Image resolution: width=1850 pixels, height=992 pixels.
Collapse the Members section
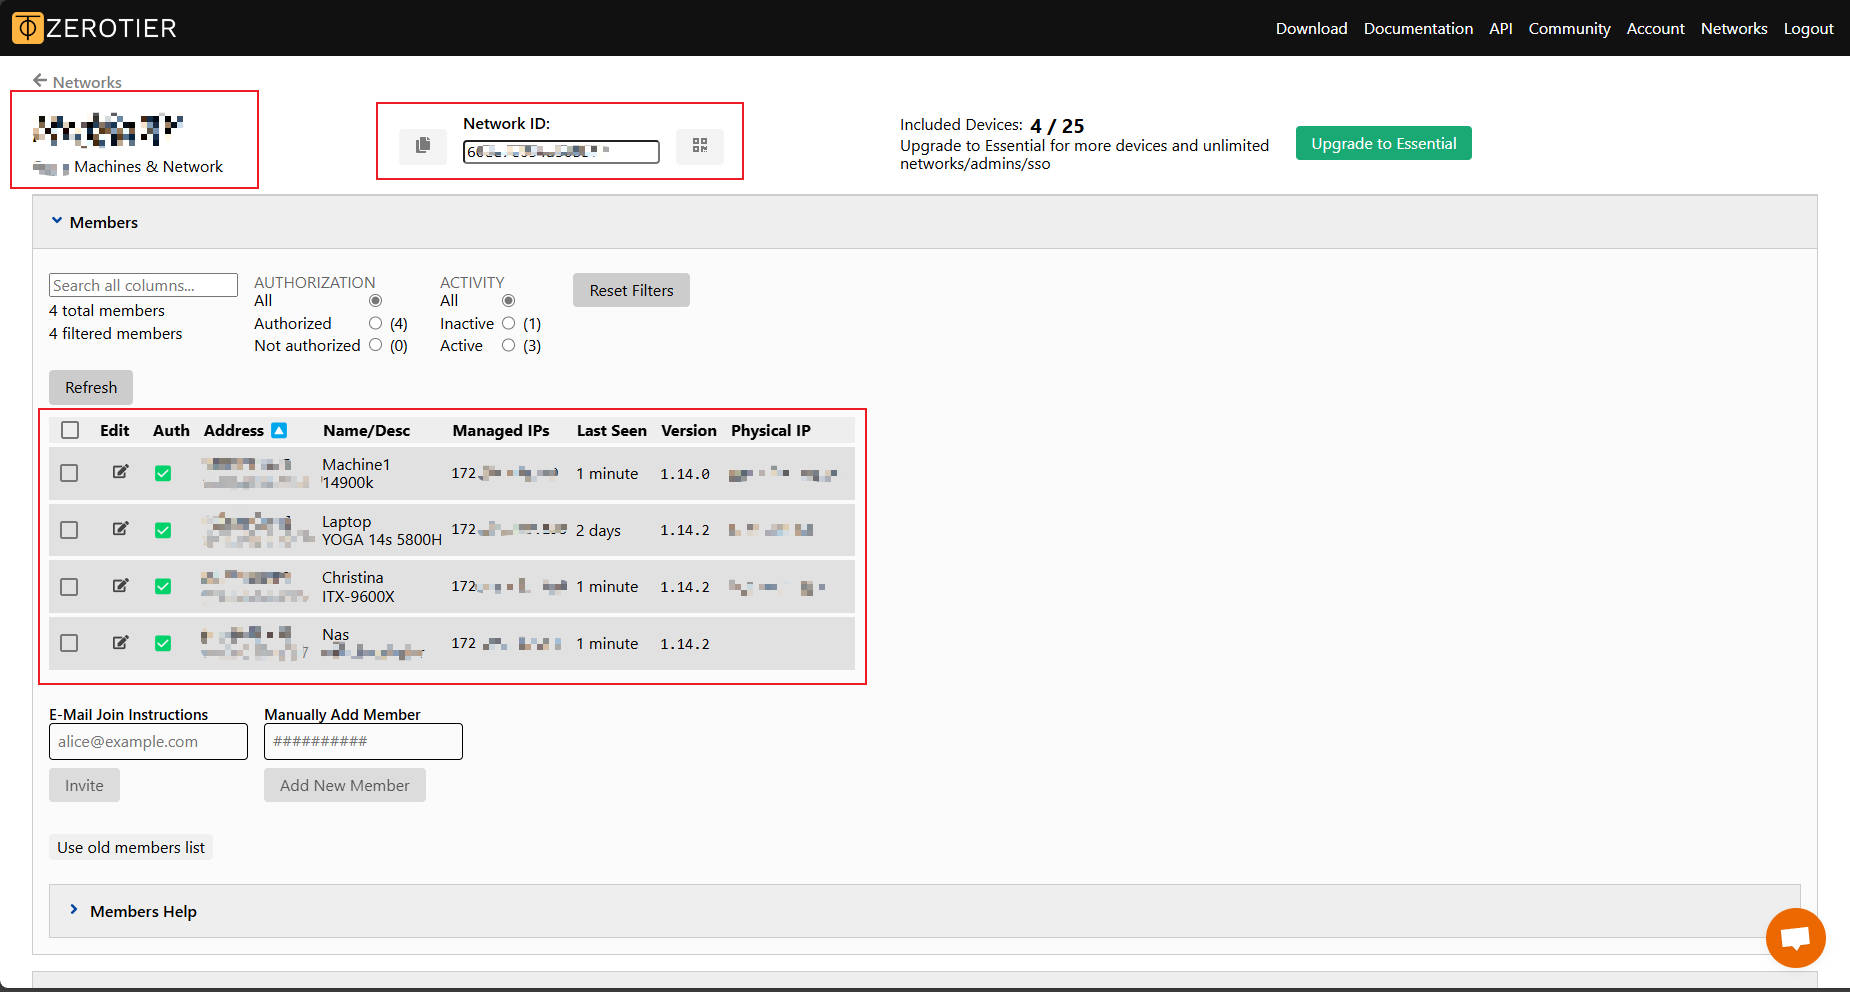coord(57,221)
